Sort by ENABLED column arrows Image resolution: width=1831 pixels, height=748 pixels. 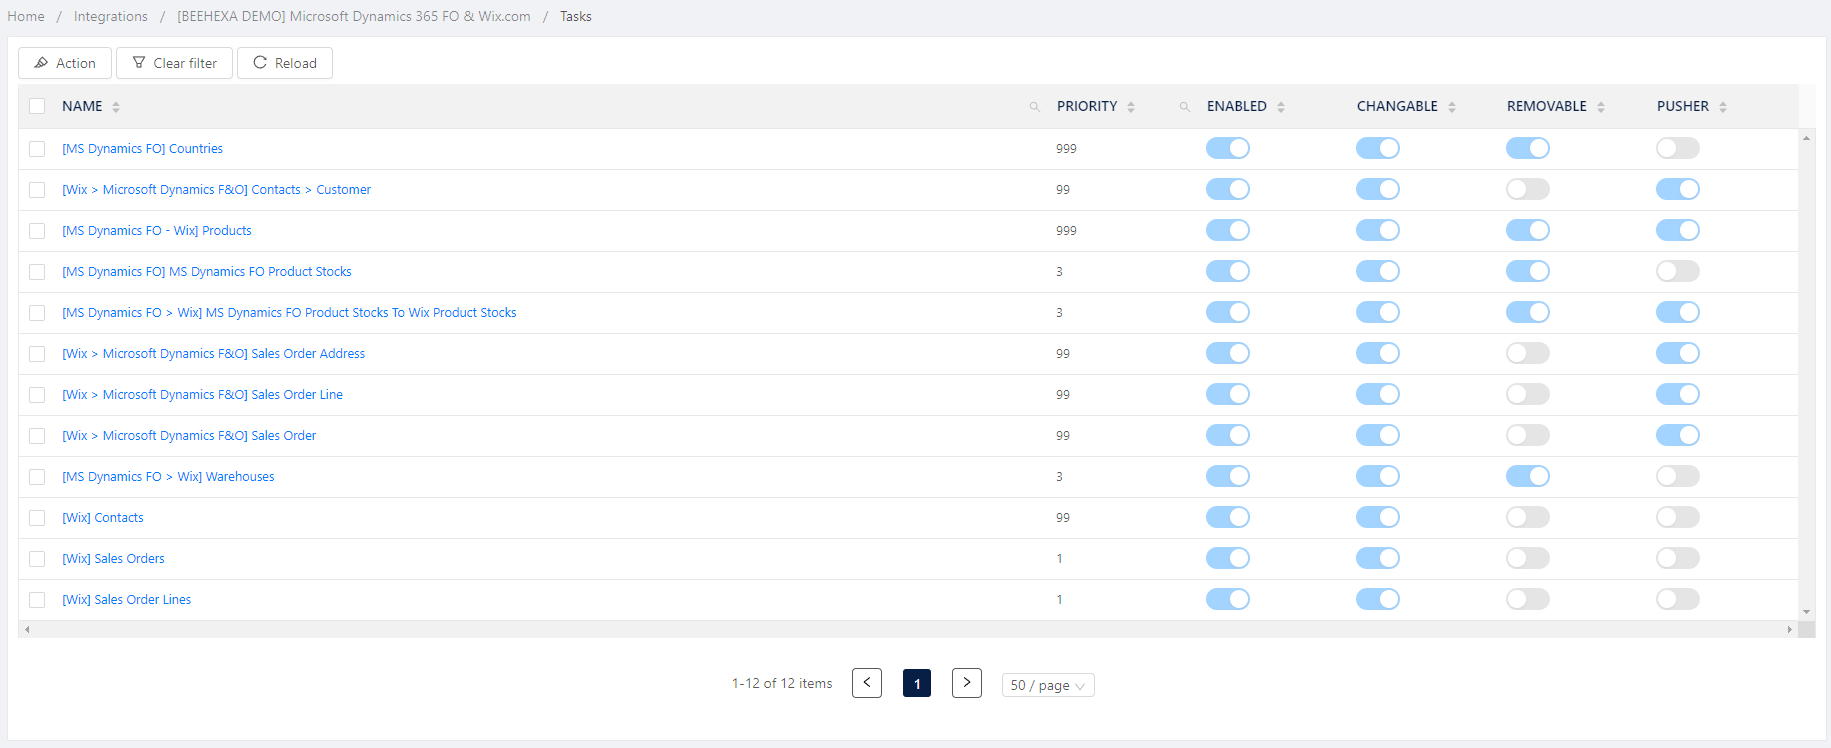pos(1281,107)
